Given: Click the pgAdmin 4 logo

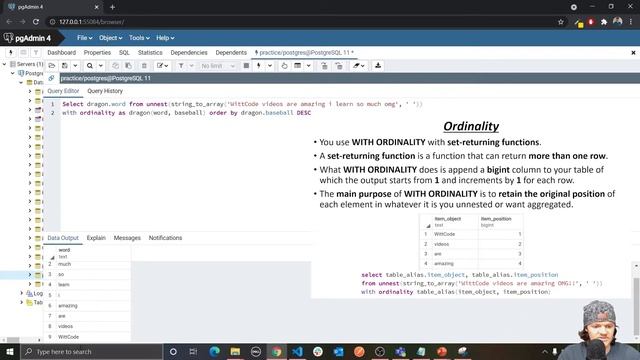Looking at the screenshot, I should pos(28,38).
